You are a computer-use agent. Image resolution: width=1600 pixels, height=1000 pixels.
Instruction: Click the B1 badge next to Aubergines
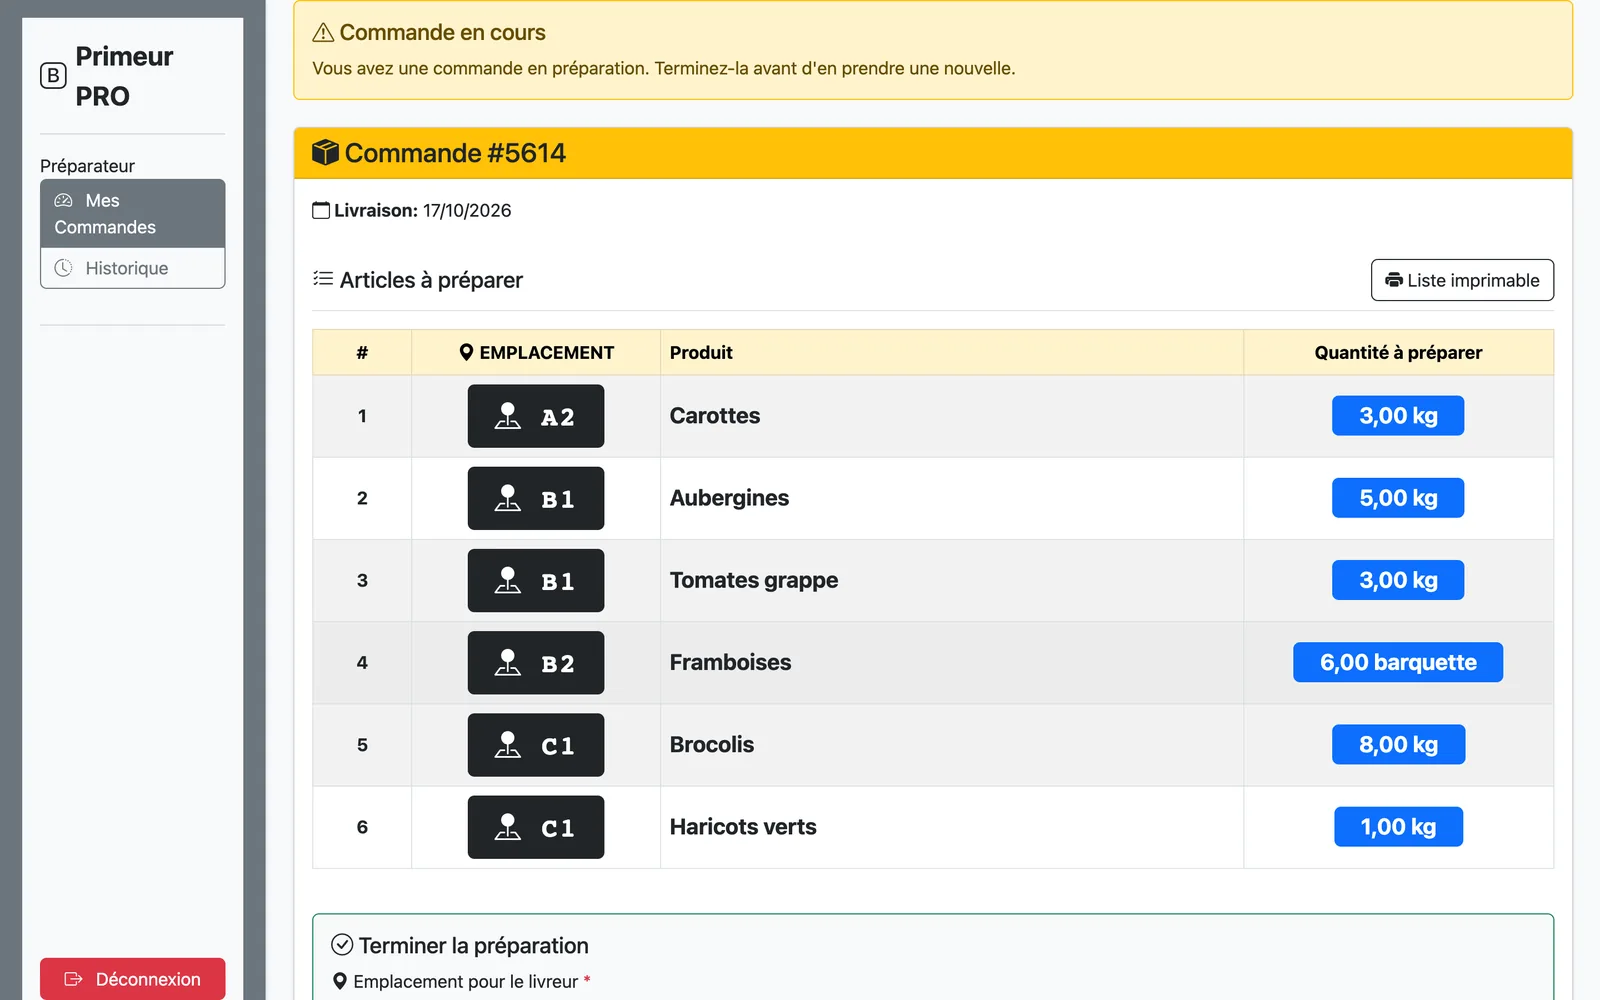pyautogui.click(x=536, y=498)
